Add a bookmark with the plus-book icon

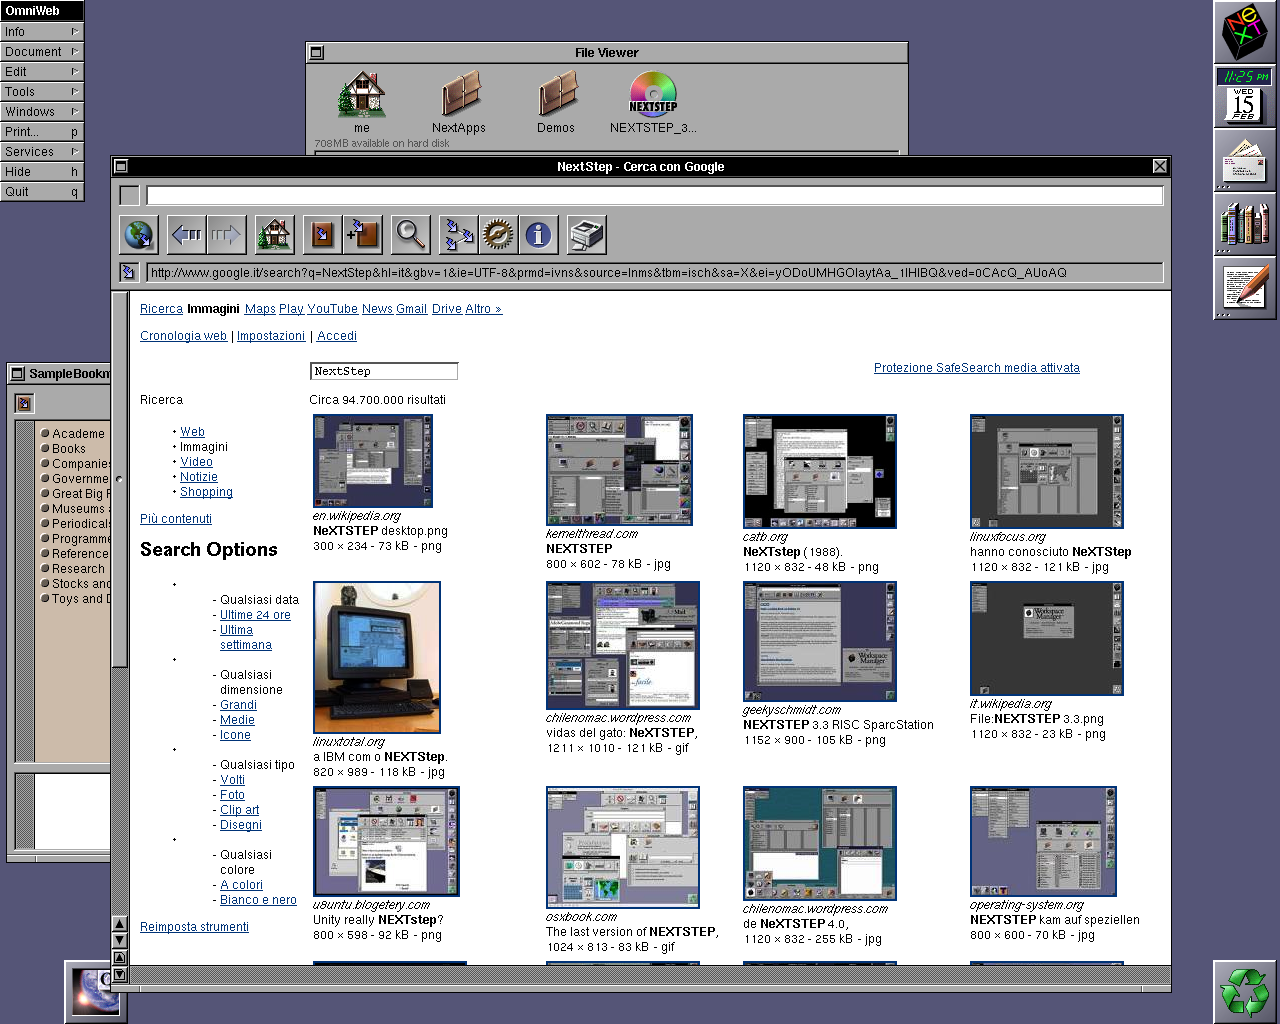coord(361,235)
